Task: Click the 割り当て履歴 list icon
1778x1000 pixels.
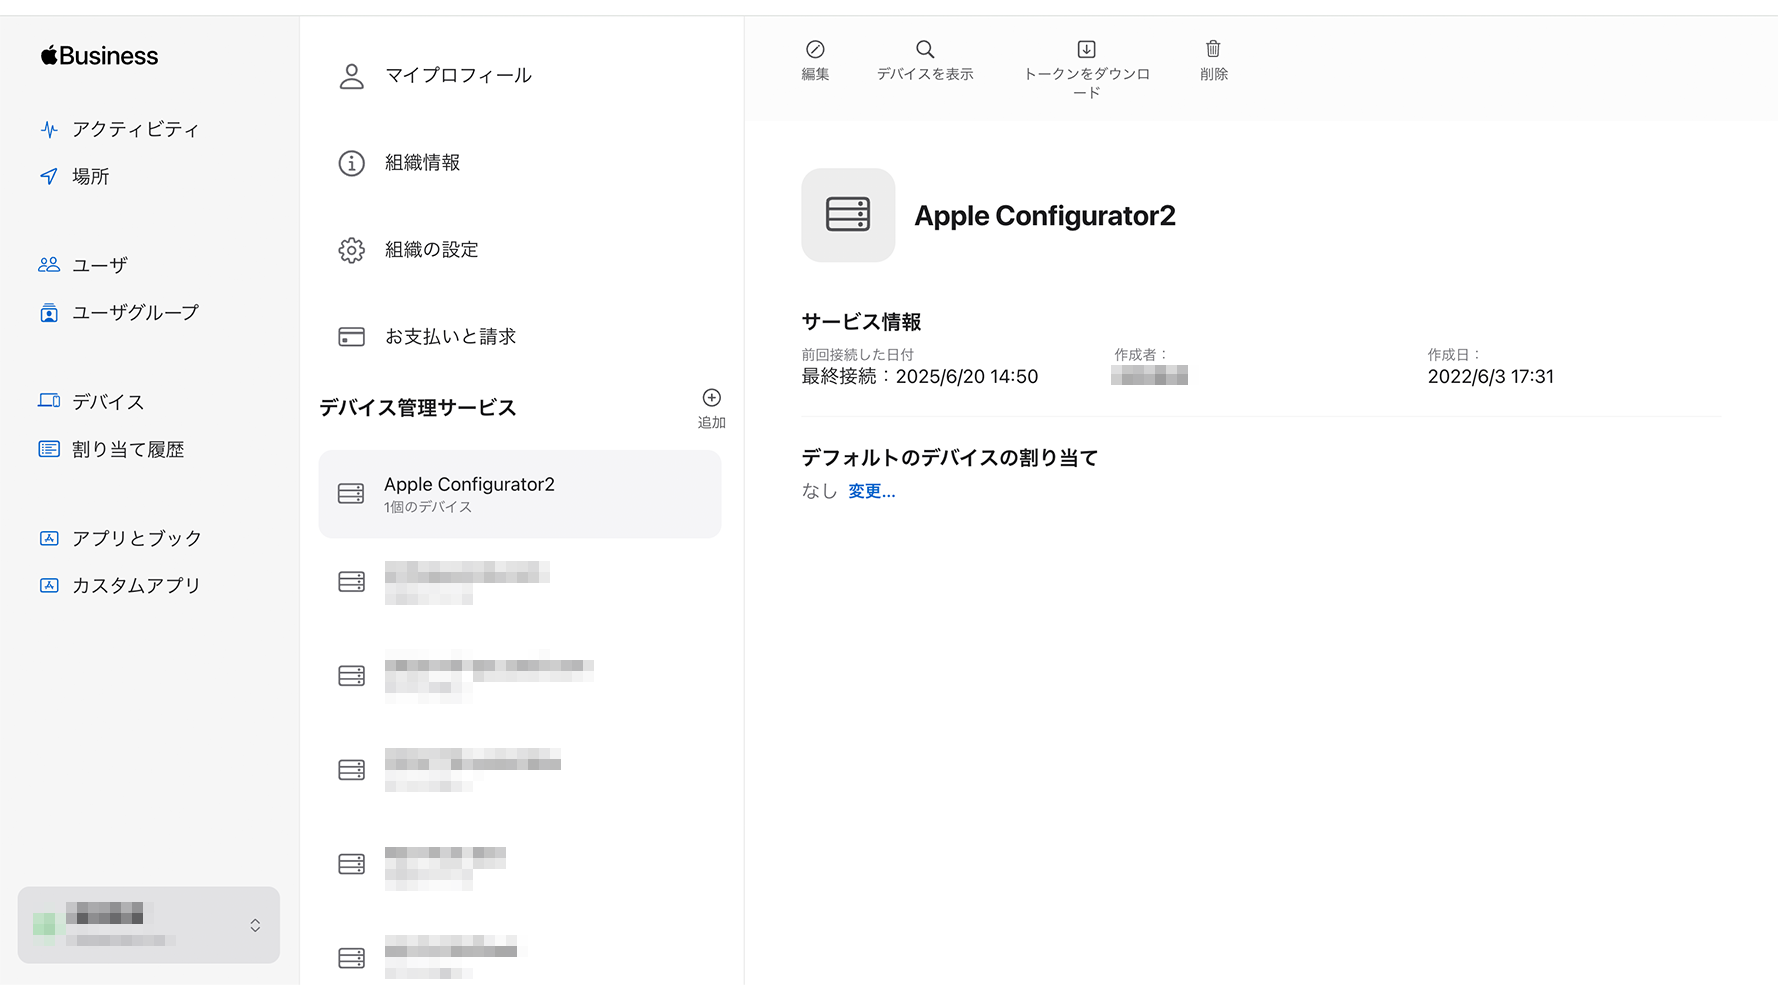Action: point(49,449)
